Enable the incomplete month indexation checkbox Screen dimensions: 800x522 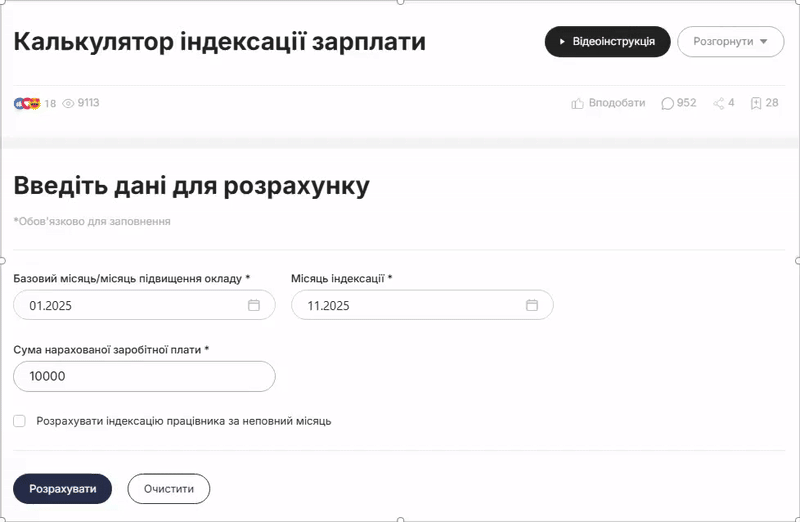pos(19,421)
